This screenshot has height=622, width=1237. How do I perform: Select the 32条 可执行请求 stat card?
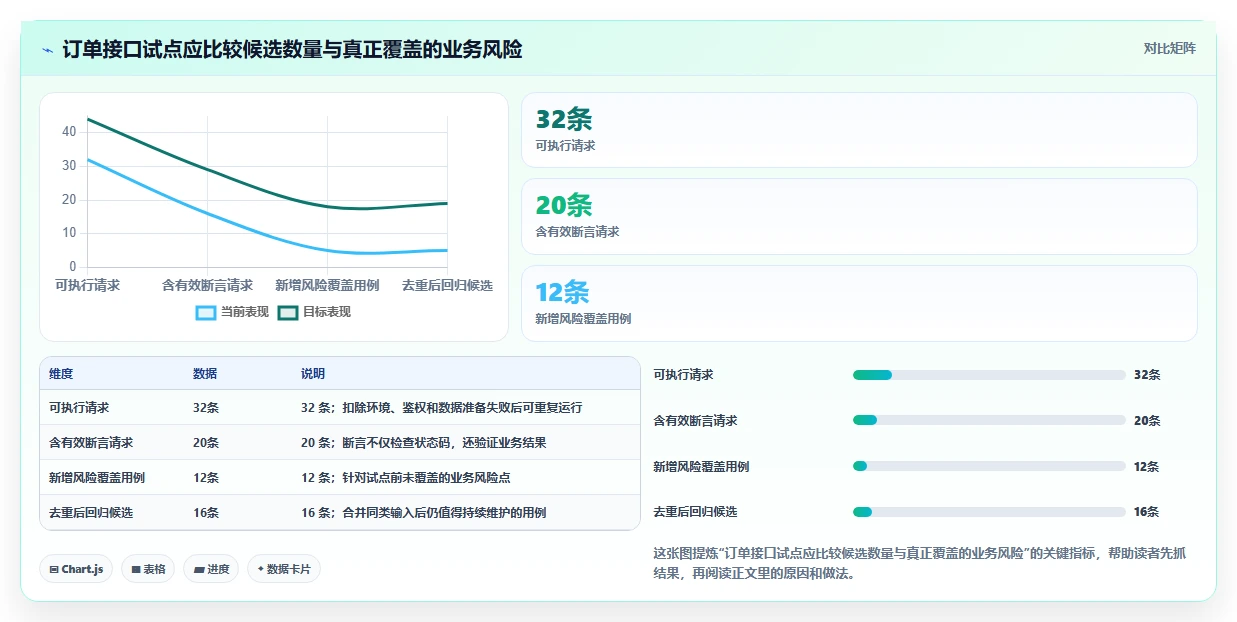pos(859,130)
